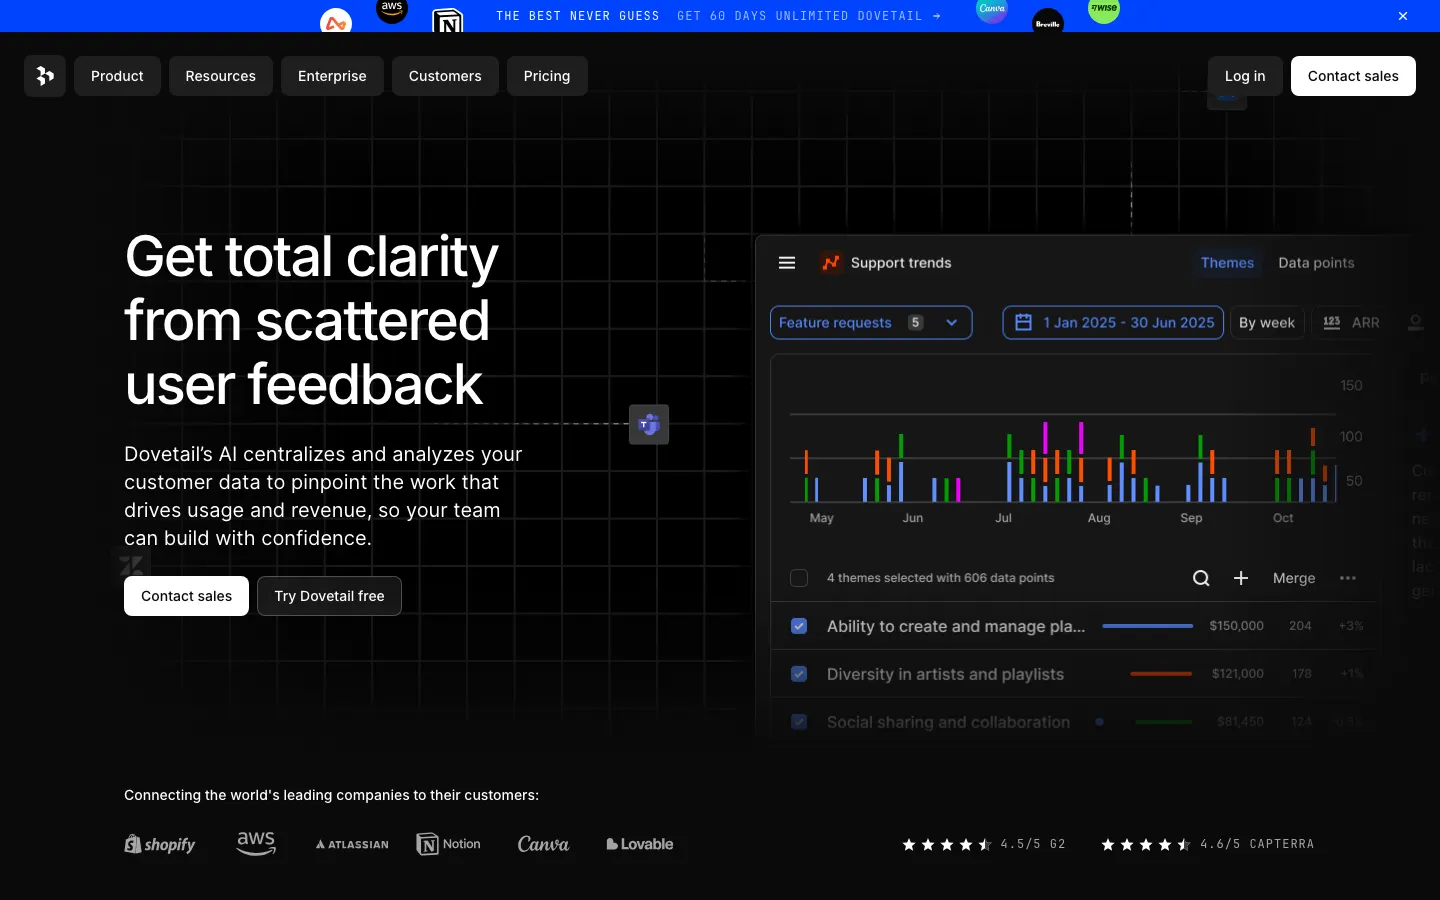Click the search icon above themes list
The width and height of the screenshot is (1440, 900).
click(1201, 578)
